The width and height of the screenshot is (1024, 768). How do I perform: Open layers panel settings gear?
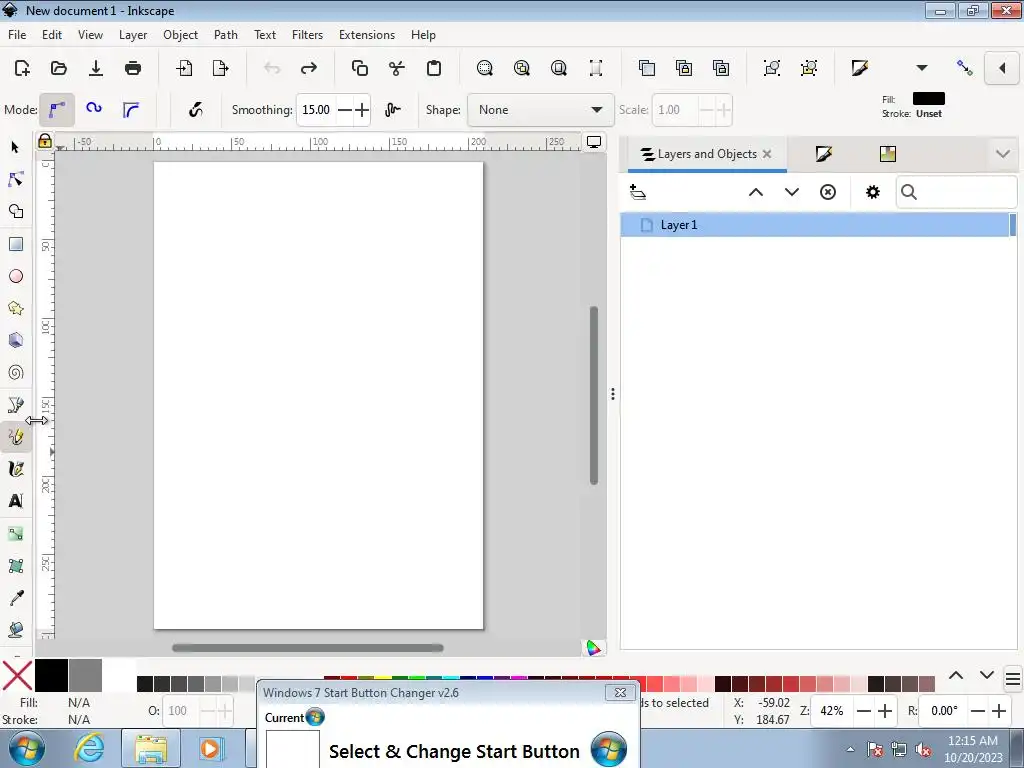click(x=872, y=192)
